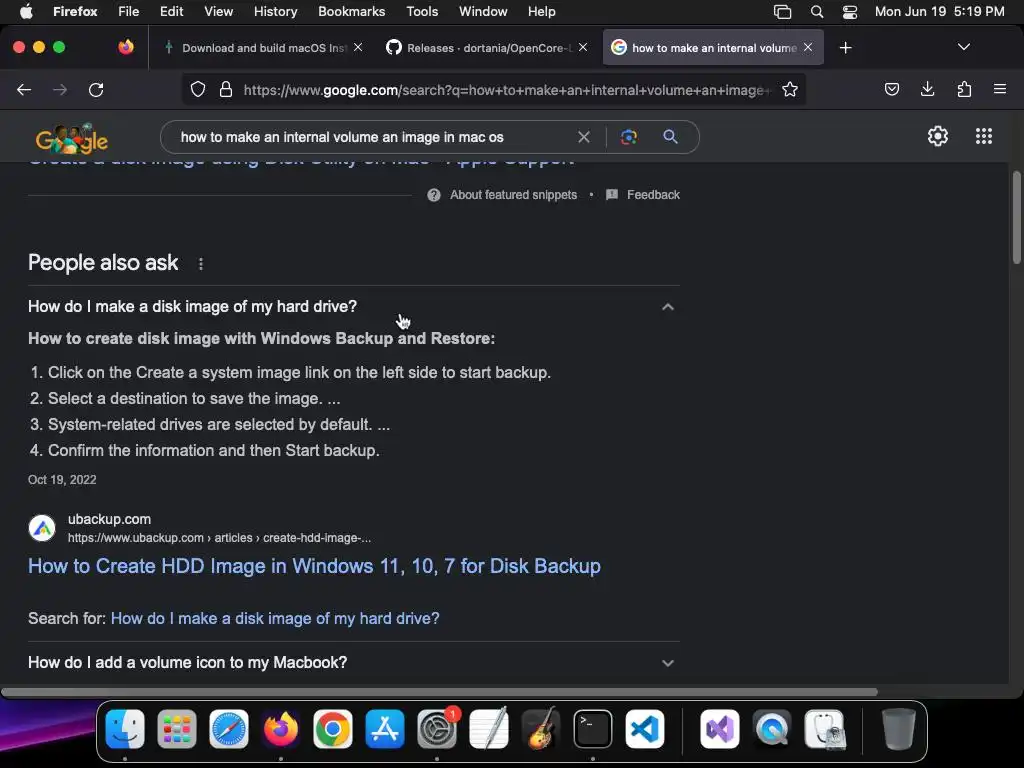This screenshot has width=1024, height=768.
Task: Bookmark this page with star icon
Action: click(790, 89)
